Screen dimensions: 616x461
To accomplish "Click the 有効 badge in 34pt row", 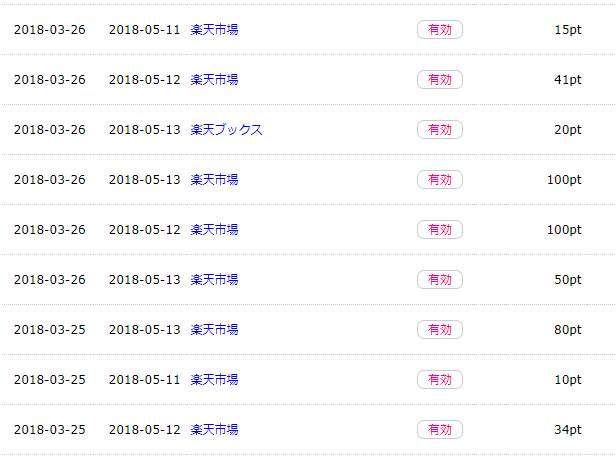I will point(440,430).
